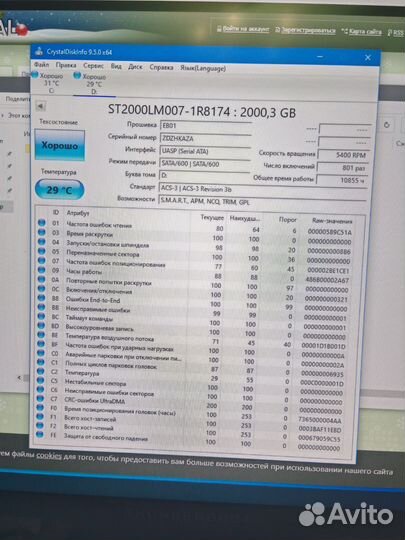Click status icon for Защита от свободного падения
The width and height of the screenshot is (405, 540).
coord(40,434)
